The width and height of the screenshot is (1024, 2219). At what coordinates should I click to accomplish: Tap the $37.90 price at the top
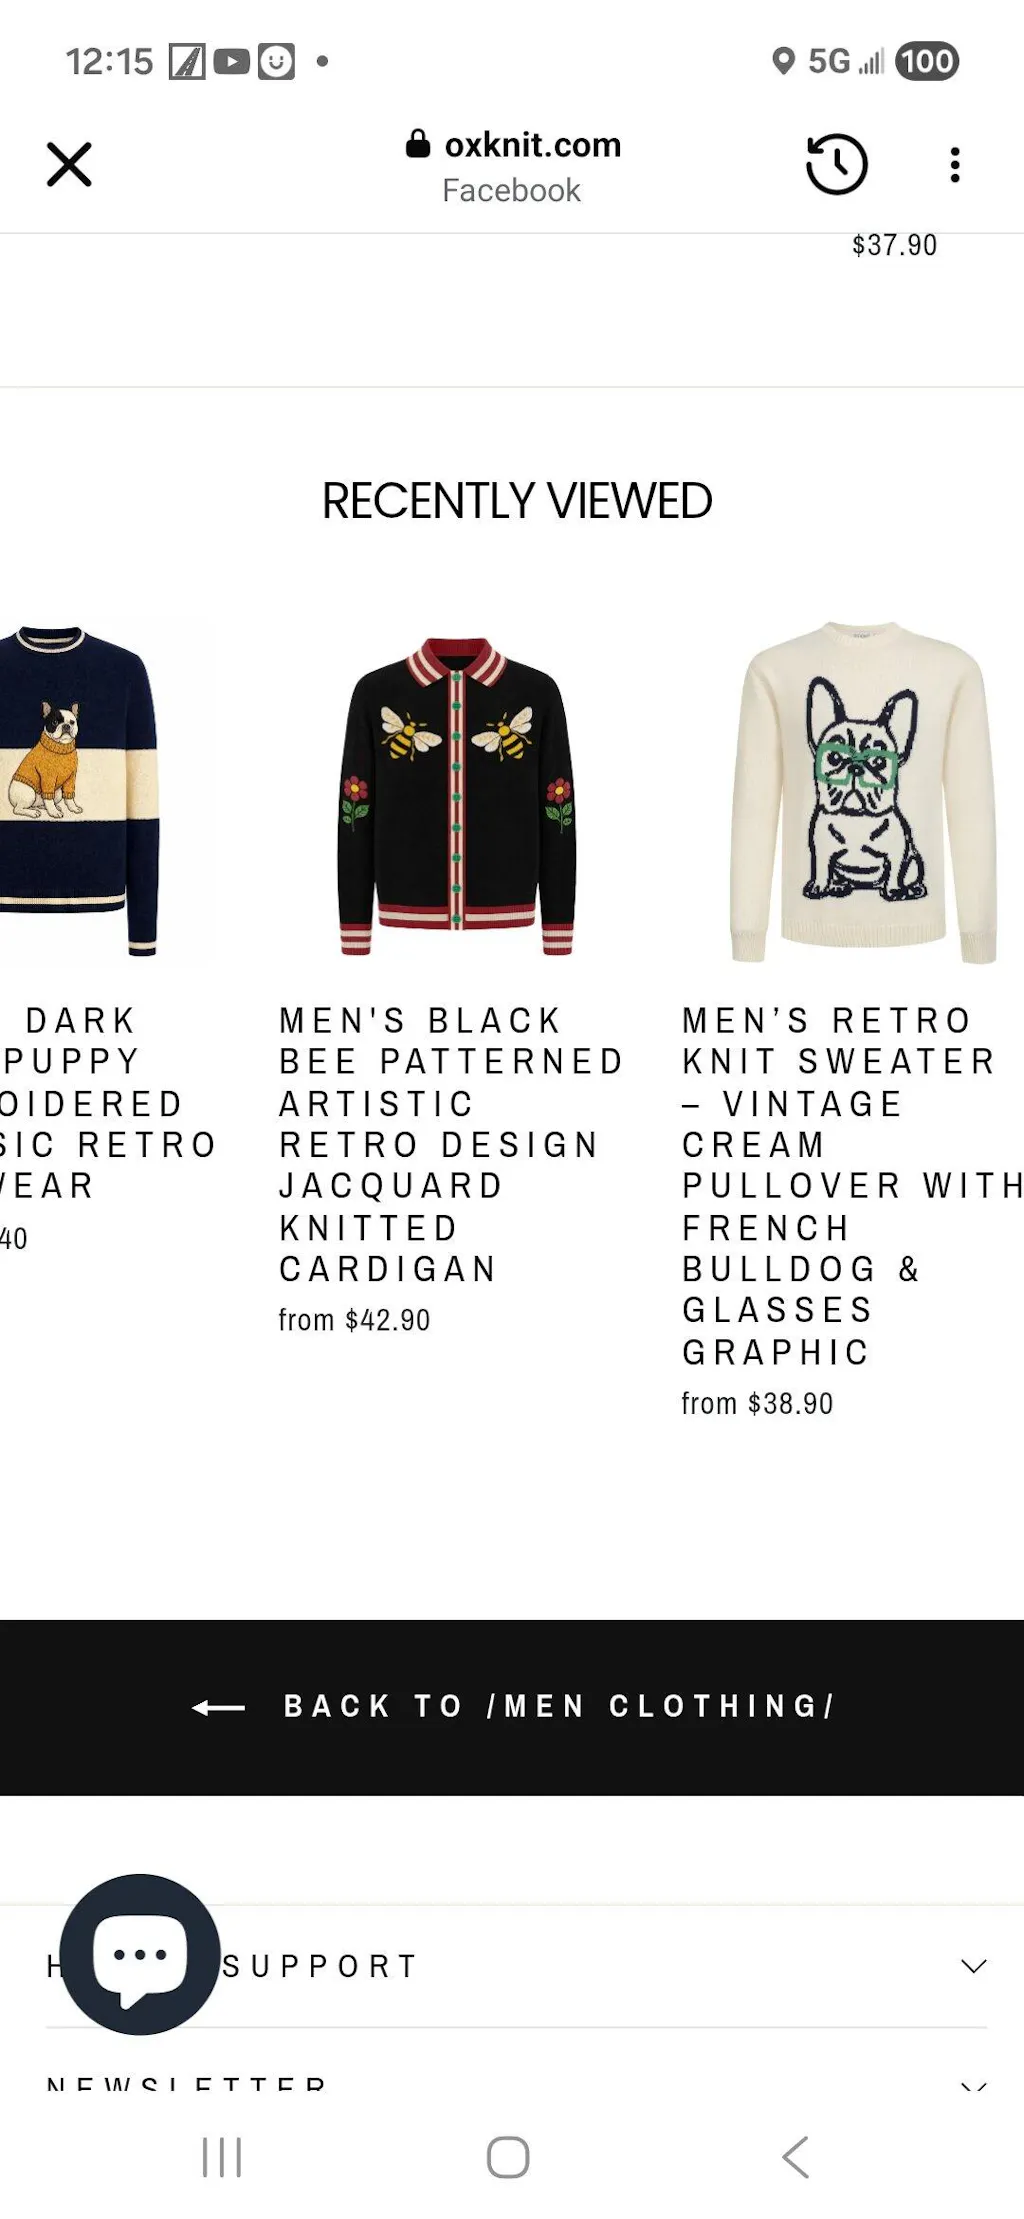(x=894, y=245)
